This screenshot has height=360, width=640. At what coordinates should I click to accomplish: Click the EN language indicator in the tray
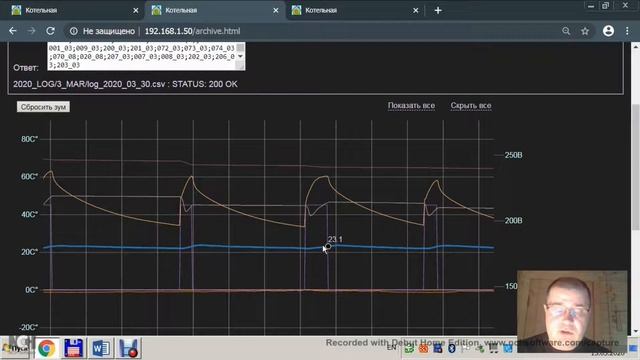[x=391, y=347]
